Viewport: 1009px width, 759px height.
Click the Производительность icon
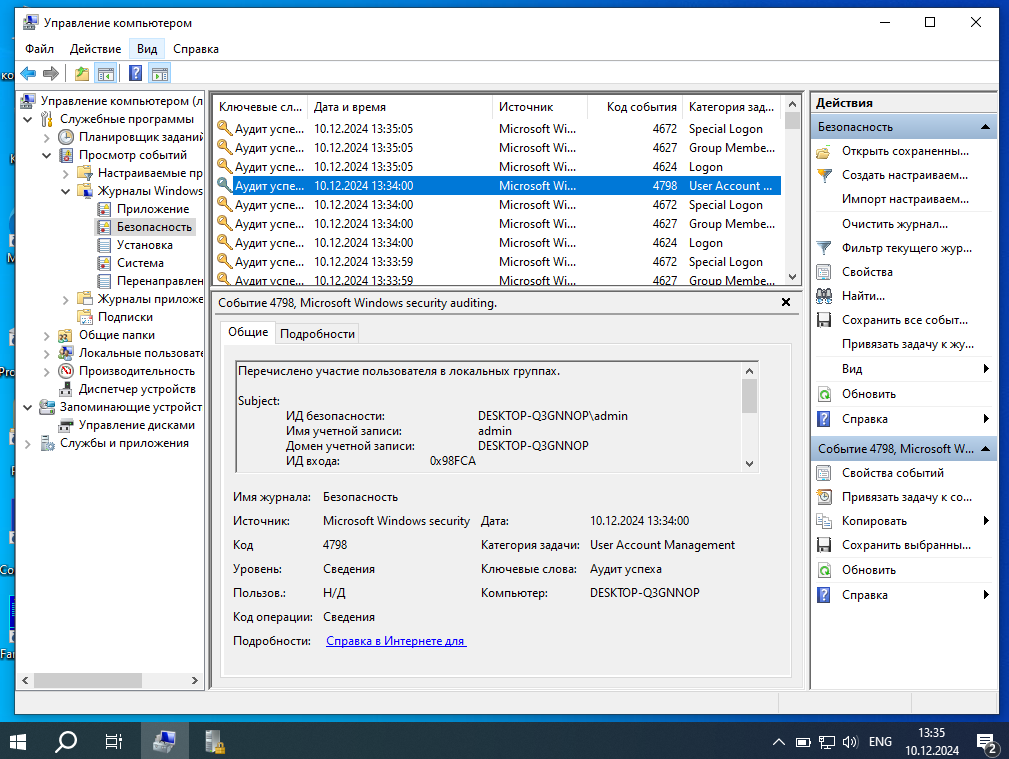click(66, 371)
